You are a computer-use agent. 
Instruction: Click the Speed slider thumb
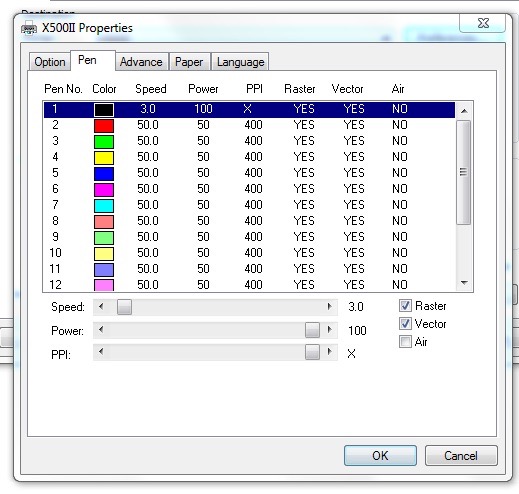coord(124,307)
